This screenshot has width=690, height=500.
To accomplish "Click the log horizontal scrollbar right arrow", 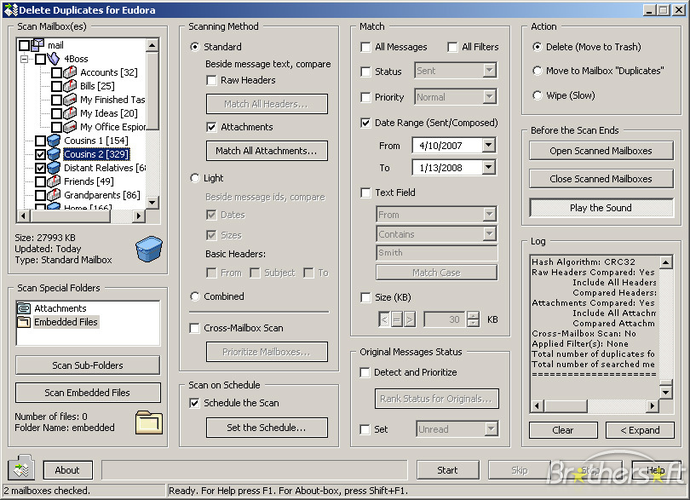I will [x=652, y=405].
